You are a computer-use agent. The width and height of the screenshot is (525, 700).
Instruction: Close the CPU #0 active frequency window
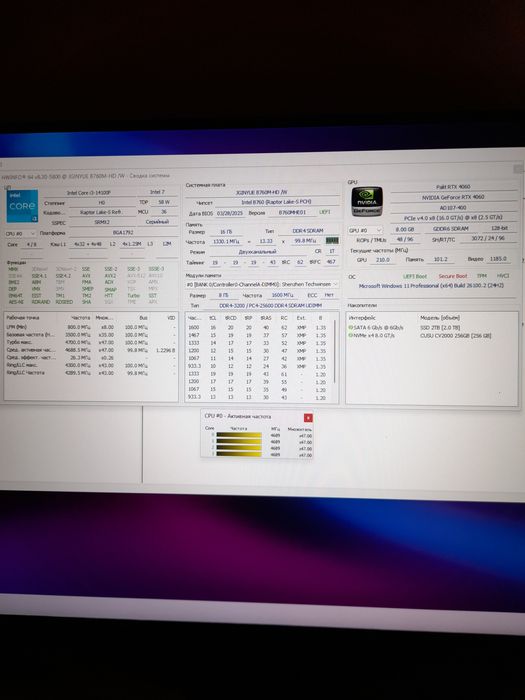point(308,418)
